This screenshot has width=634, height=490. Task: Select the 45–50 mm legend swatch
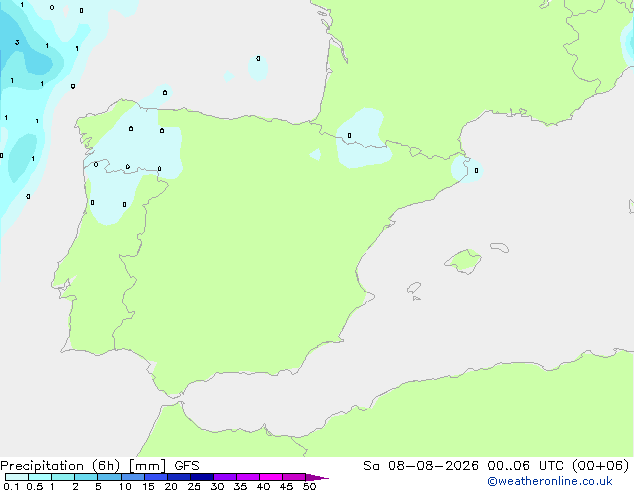click(x=294, y=477)
